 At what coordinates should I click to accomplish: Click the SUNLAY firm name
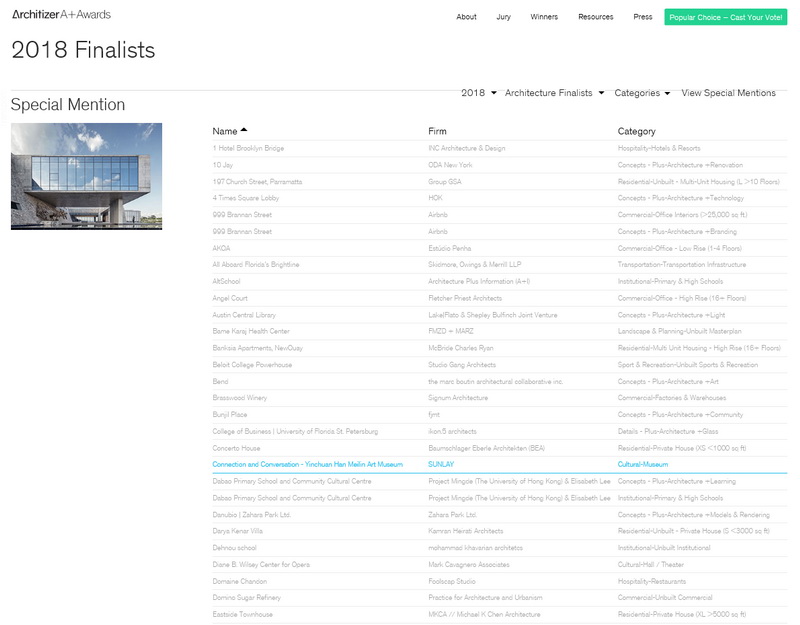441,464
